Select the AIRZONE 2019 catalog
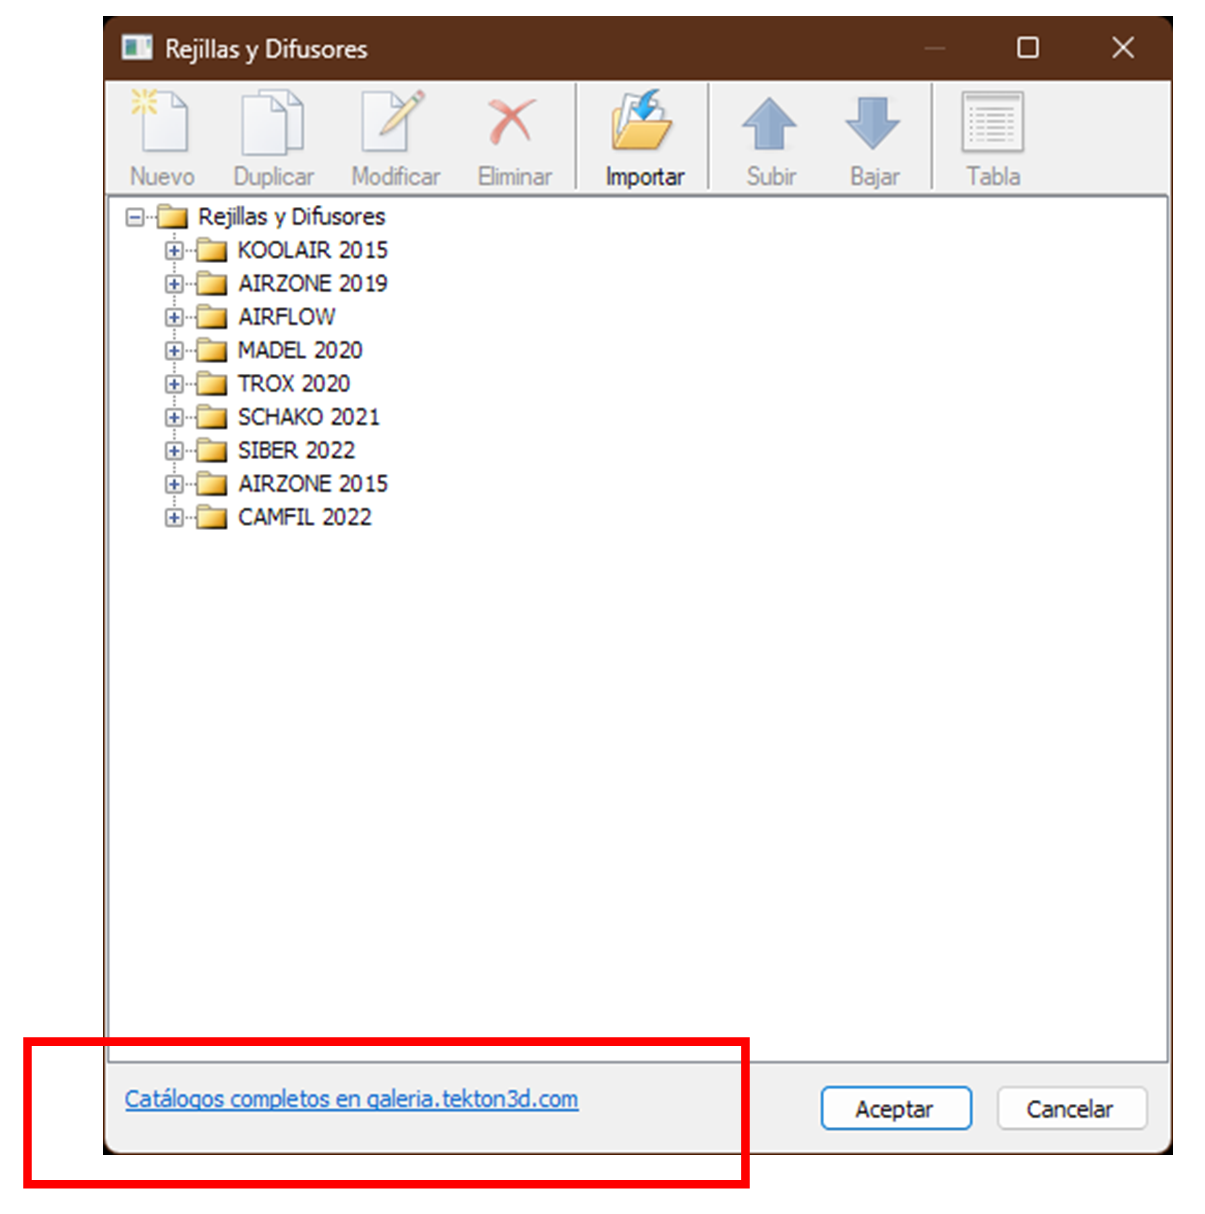1205x1214 pixels. pyautogui.click(x=312, y=283)
